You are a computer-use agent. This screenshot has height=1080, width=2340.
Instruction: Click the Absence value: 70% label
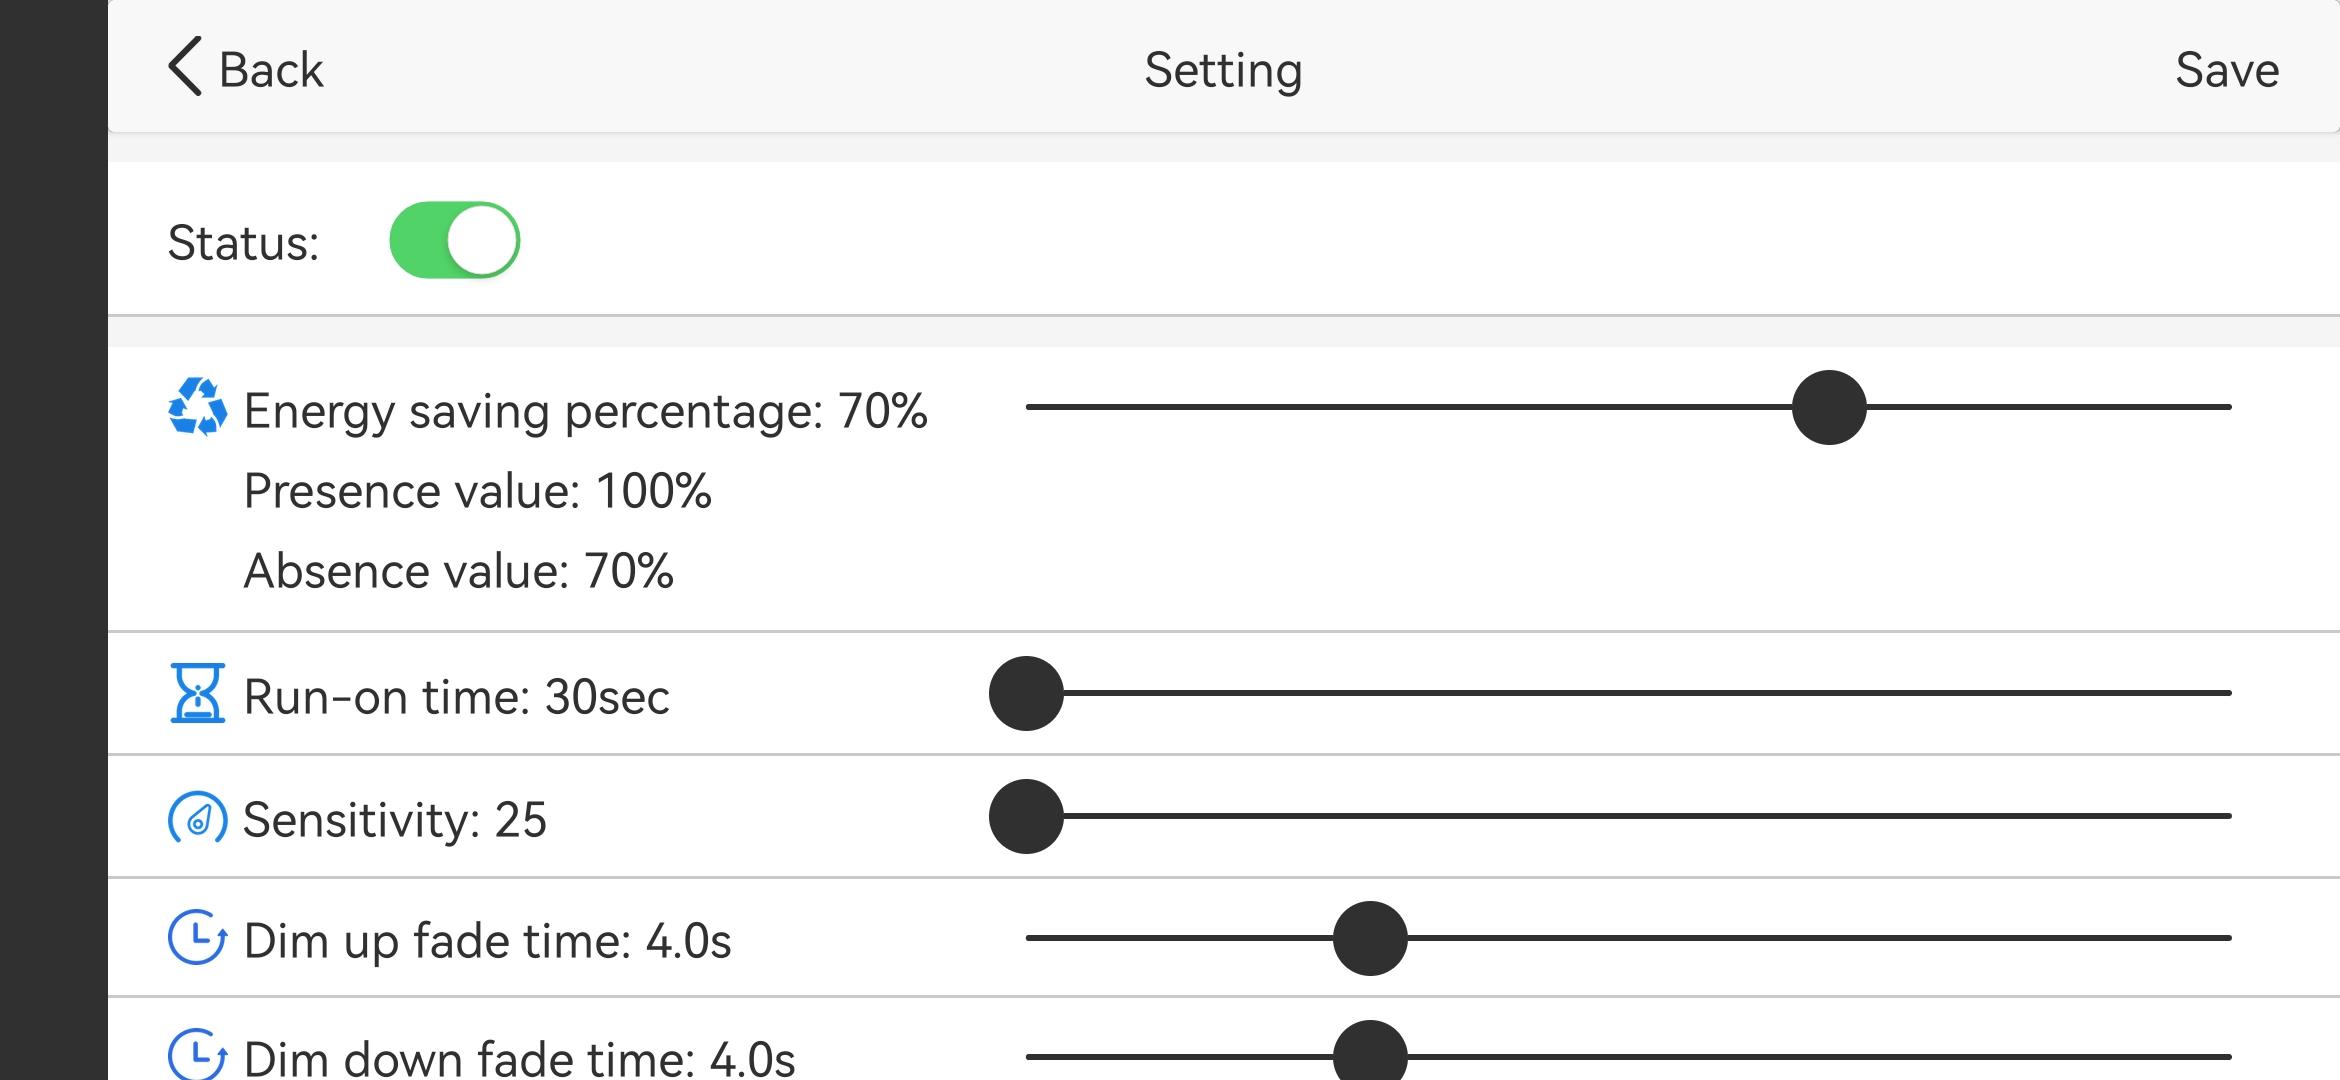(458, 571)
